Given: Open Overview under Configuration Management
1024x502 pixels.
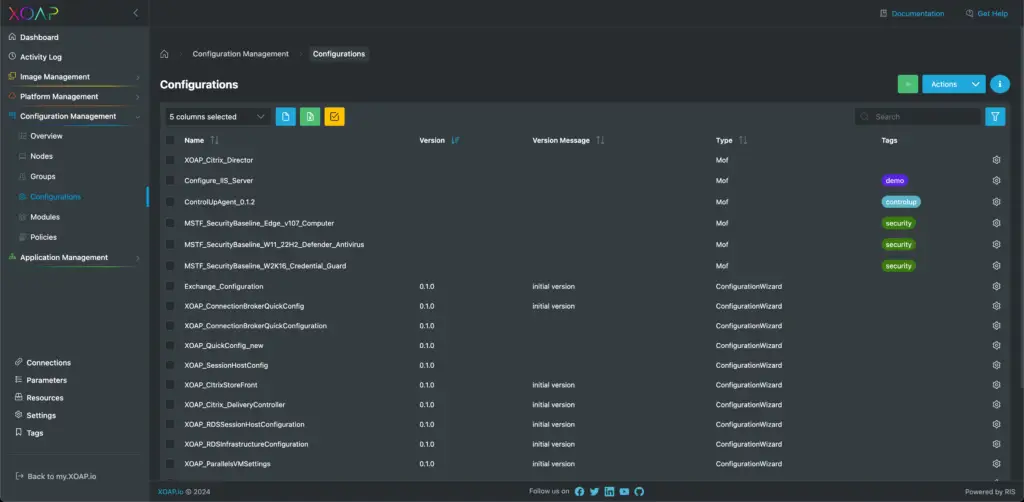Looking at the screenshot, I should pos(46,136).
